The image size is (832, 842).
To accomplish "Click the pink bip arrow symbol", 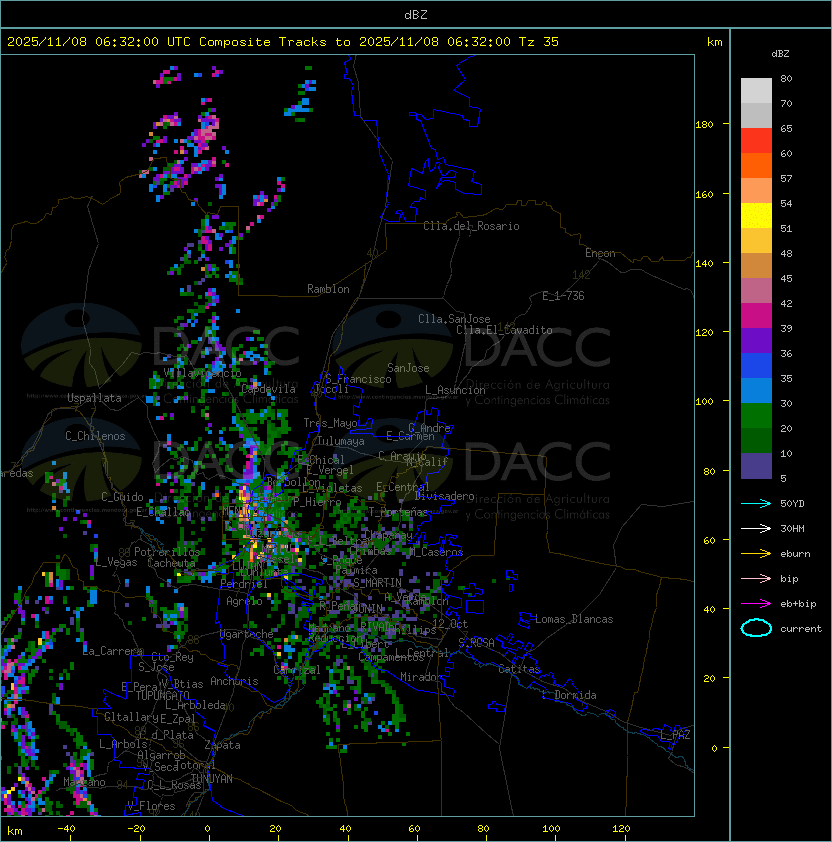I will [x=756, y=578].
